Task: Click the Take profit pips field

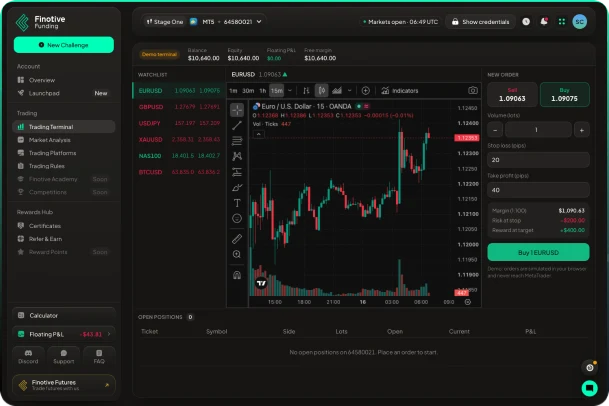Action: coord(538,190)
